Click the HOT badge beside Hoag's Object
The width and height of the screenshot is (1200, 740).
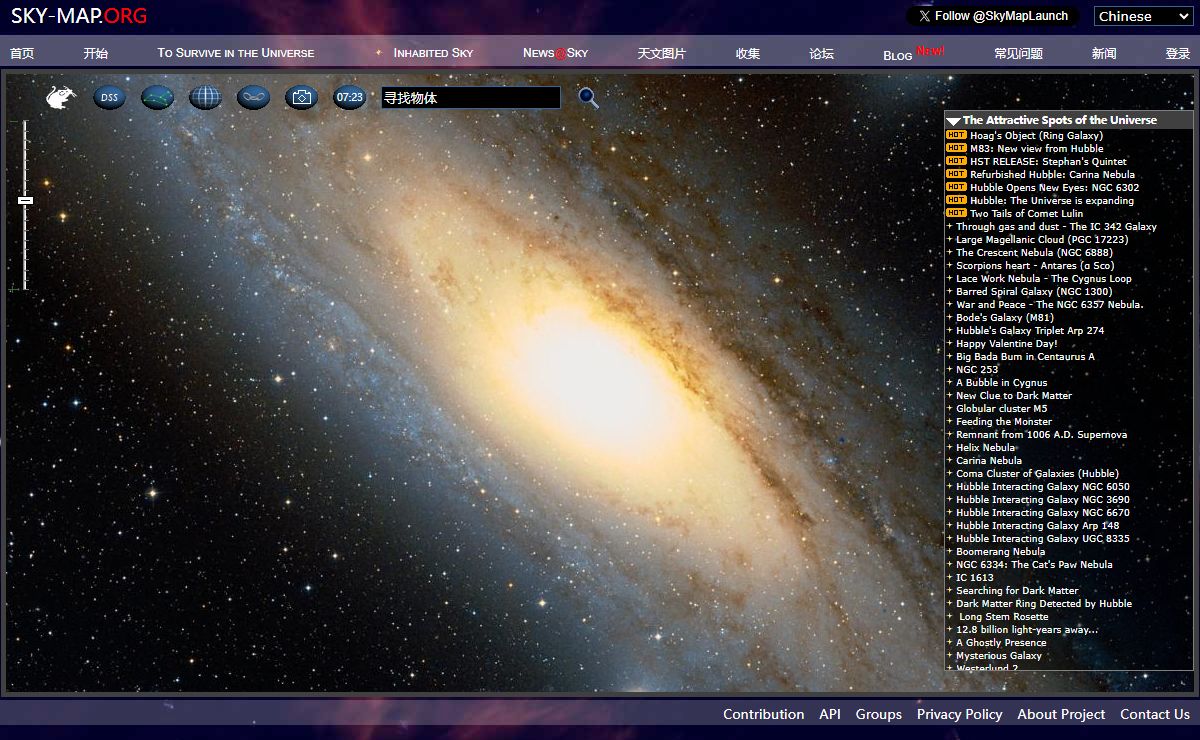tap(956, 135)
